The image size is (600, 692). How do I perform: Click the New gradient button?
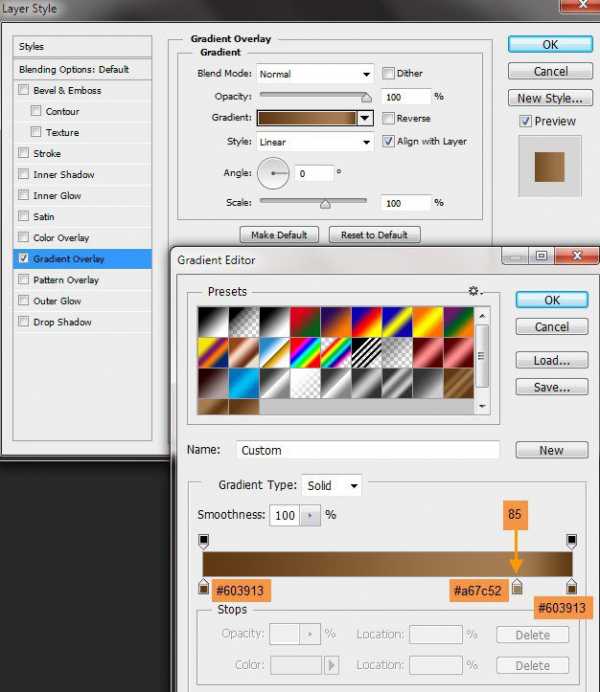tap(552, 450)
